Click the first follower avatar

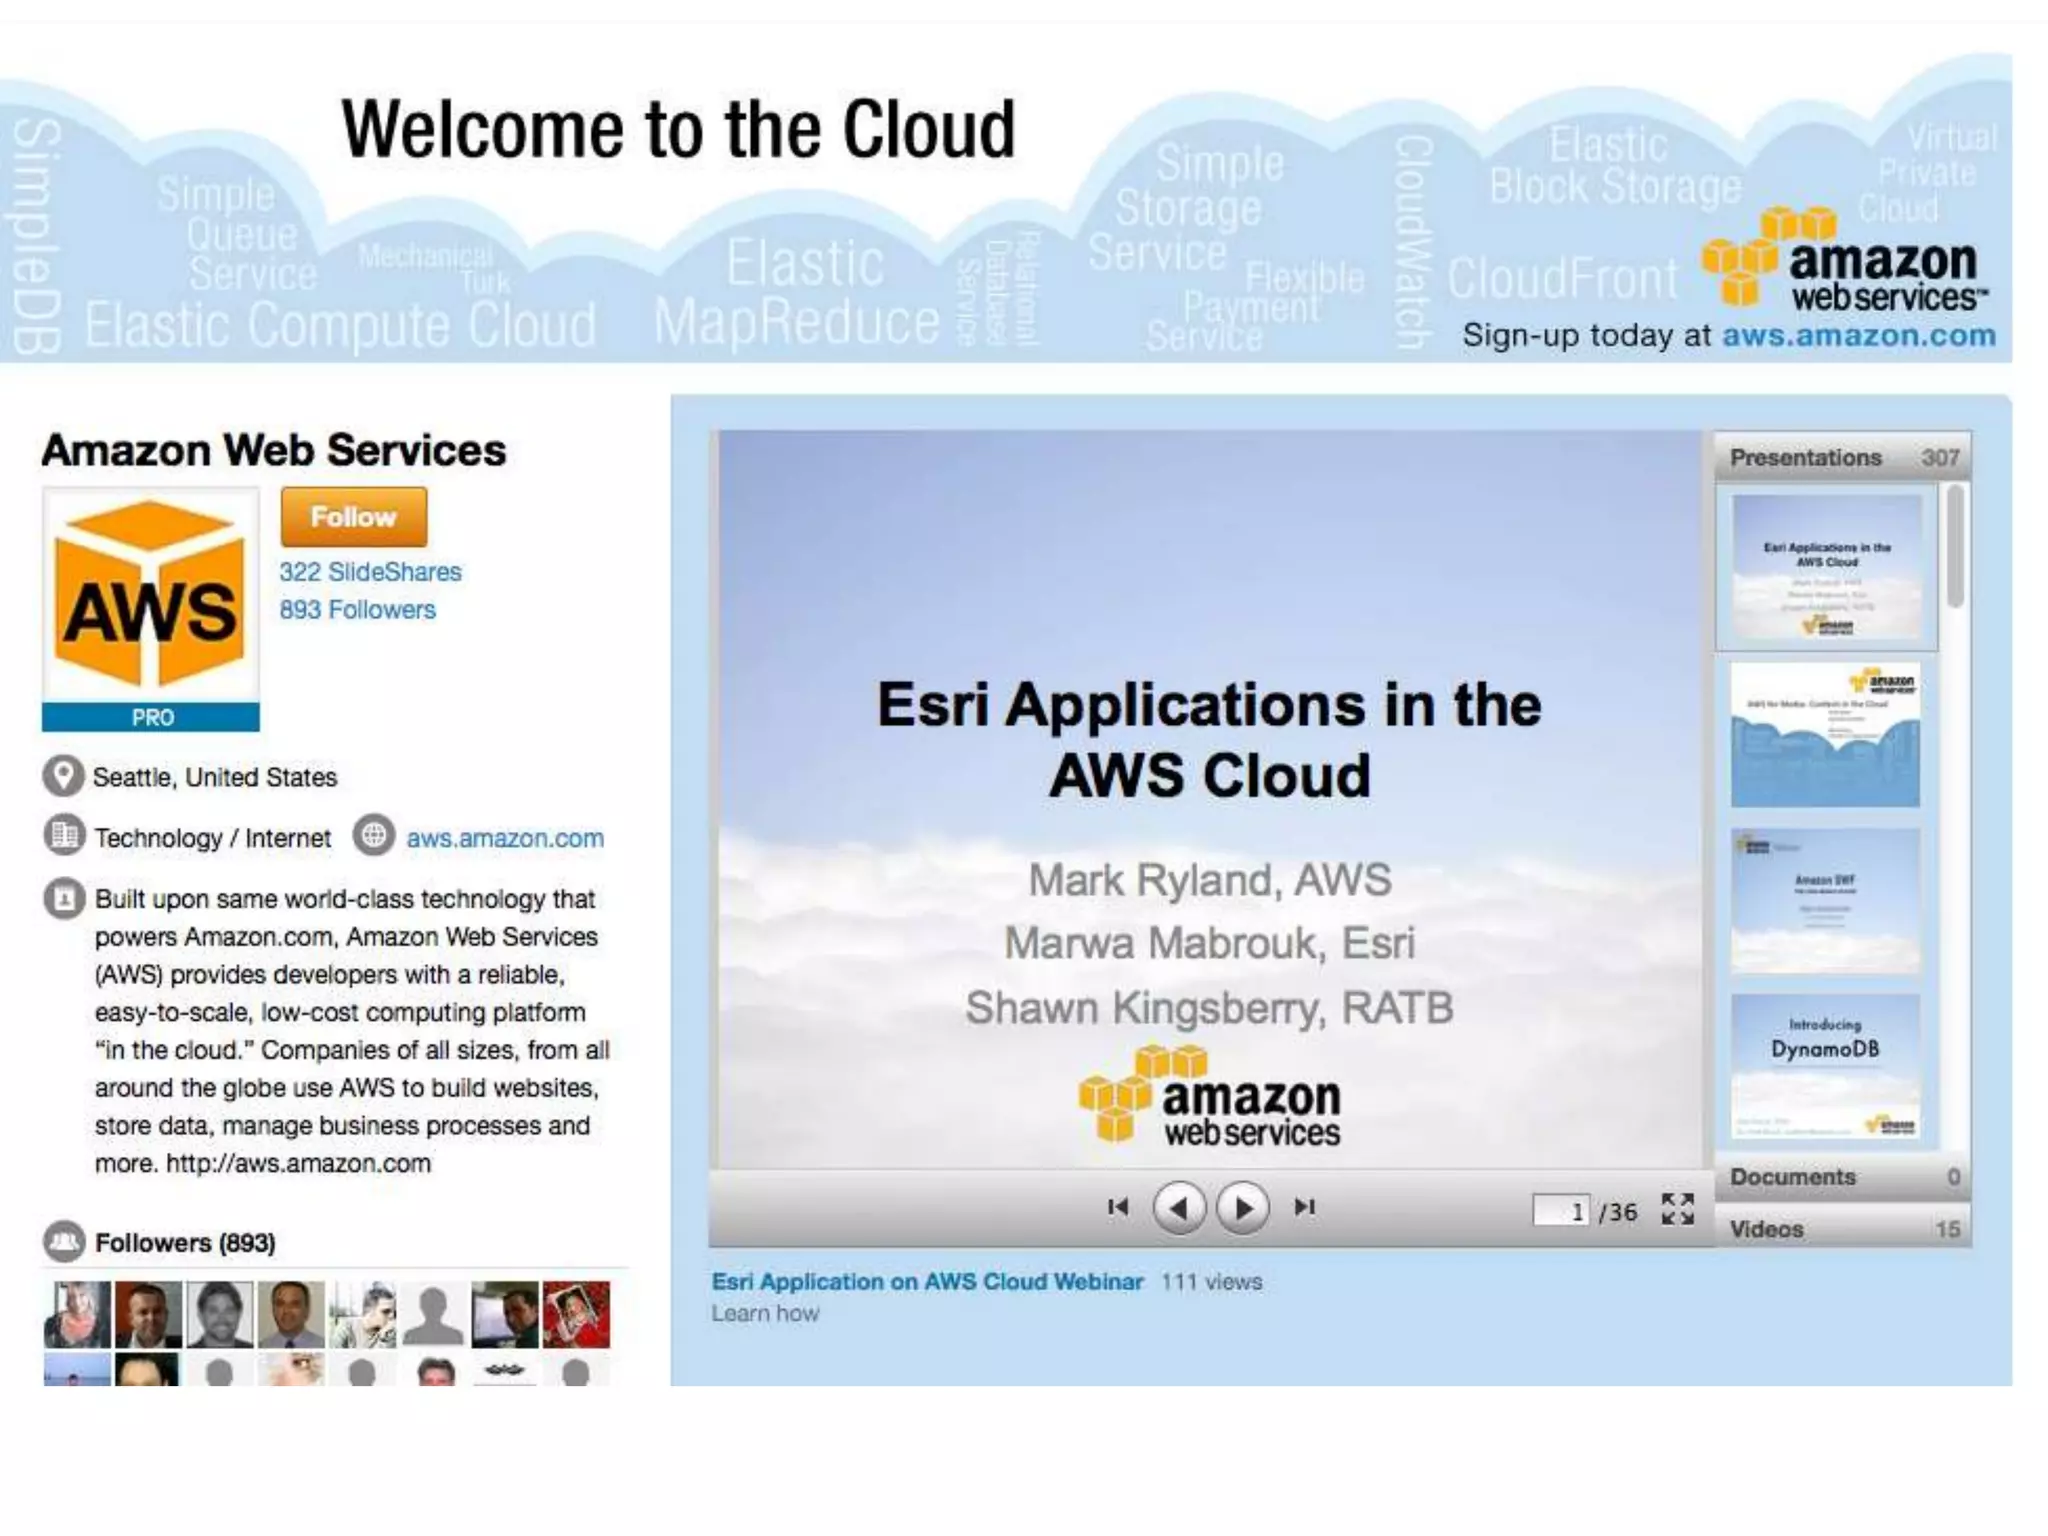(77, 1315)
